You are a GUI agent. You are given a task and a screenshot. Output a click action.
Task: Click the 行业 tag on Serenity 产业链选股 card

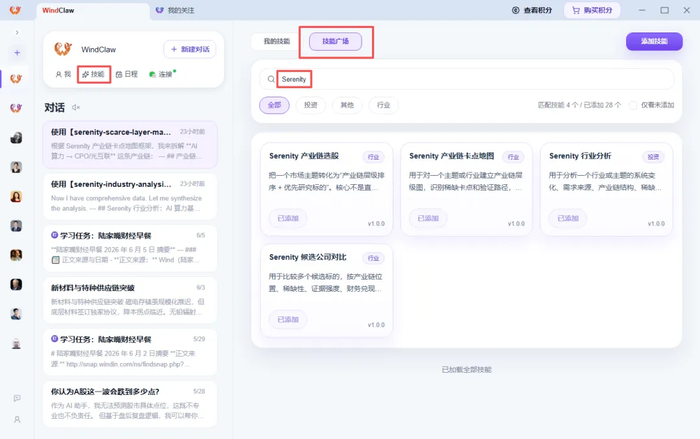tap(373, 157)
